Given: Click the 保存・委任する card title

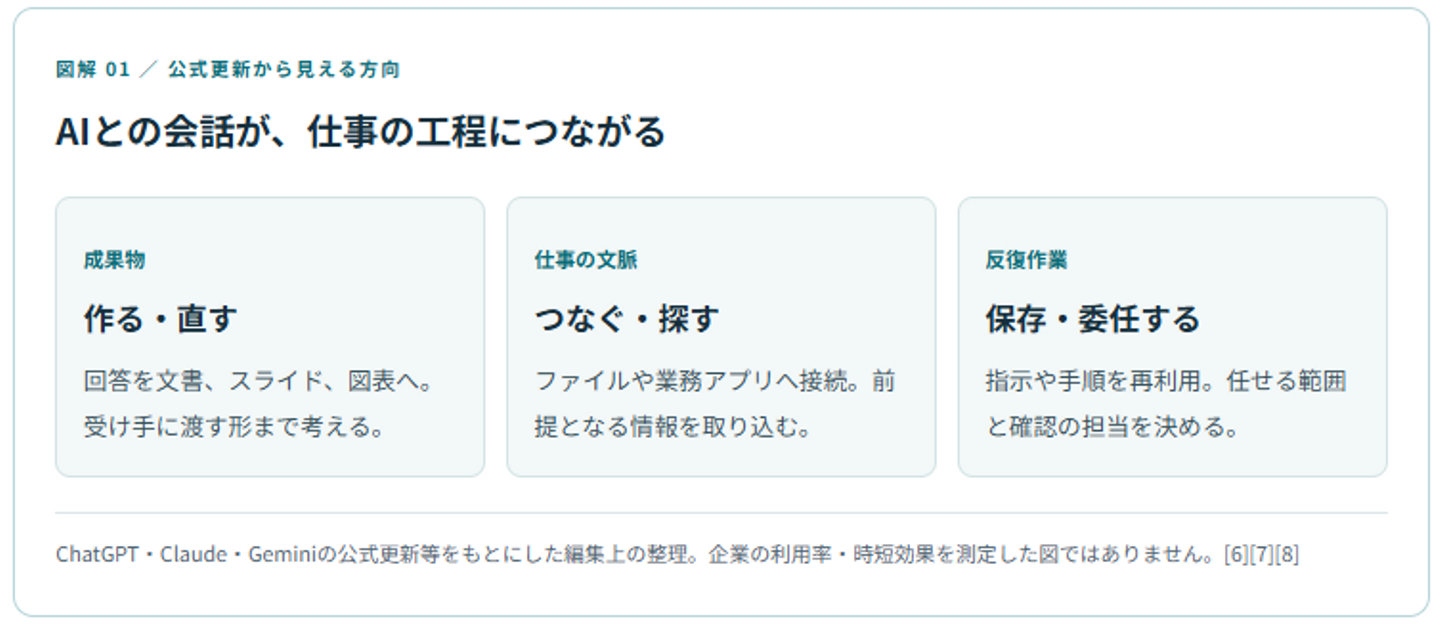Looking at the screenshot, I should [x=1092, y=320].
